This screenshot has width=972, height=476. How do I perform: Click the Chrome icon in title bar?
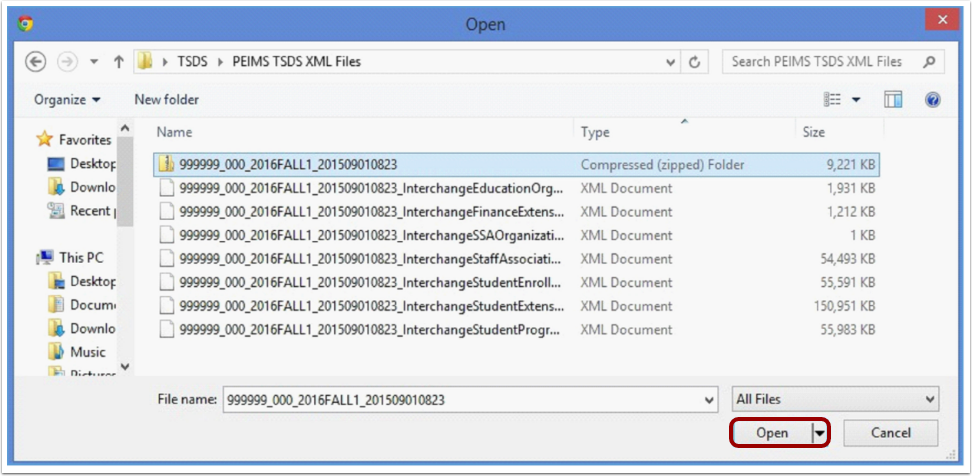(26, 24)
